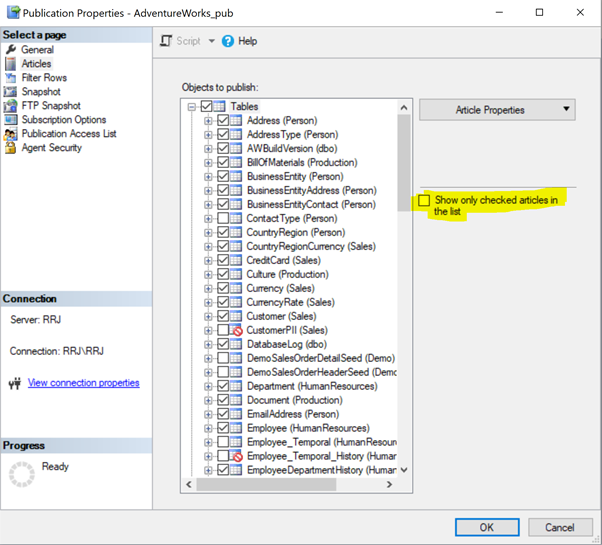This screenshot has height=545, width=602.
Task: Open the Article Properties dropdown
Action: tap(497, 110)
